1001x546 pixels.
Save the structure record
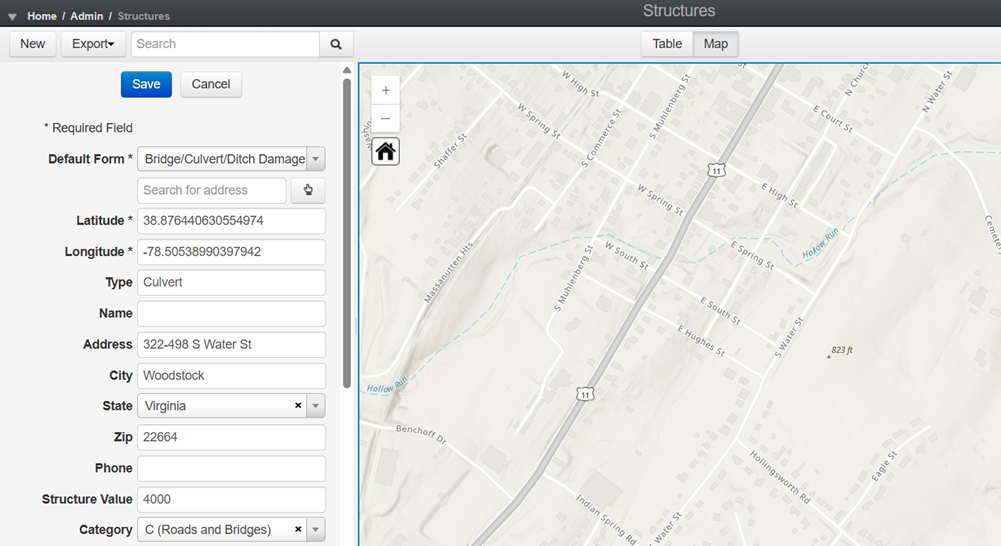point(146,84)
